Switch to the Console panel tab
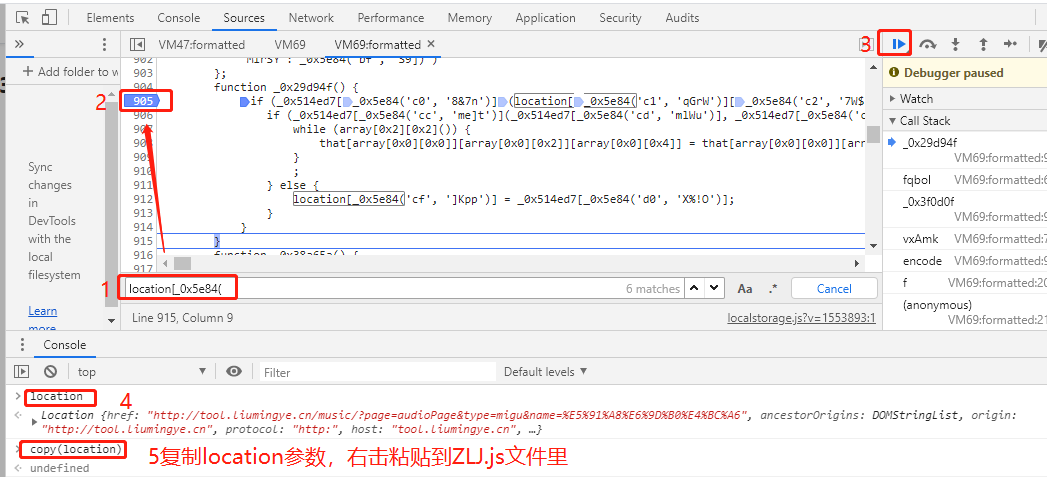 coord(178,18)
